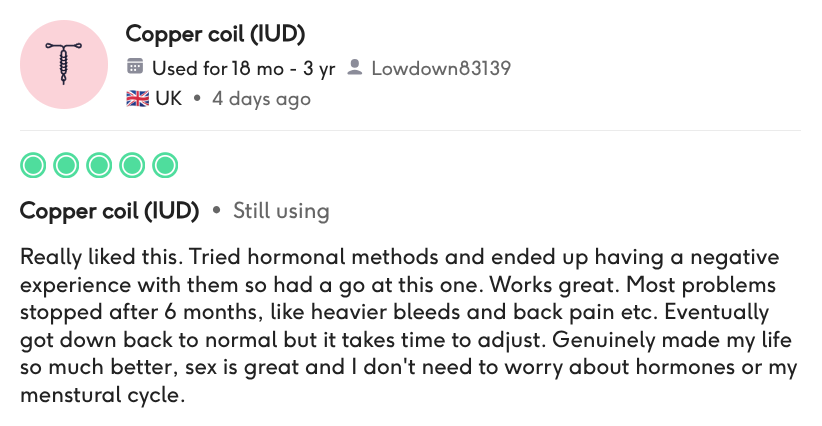Click the calendar icon beside usage duration

click(x=135, y=67)
